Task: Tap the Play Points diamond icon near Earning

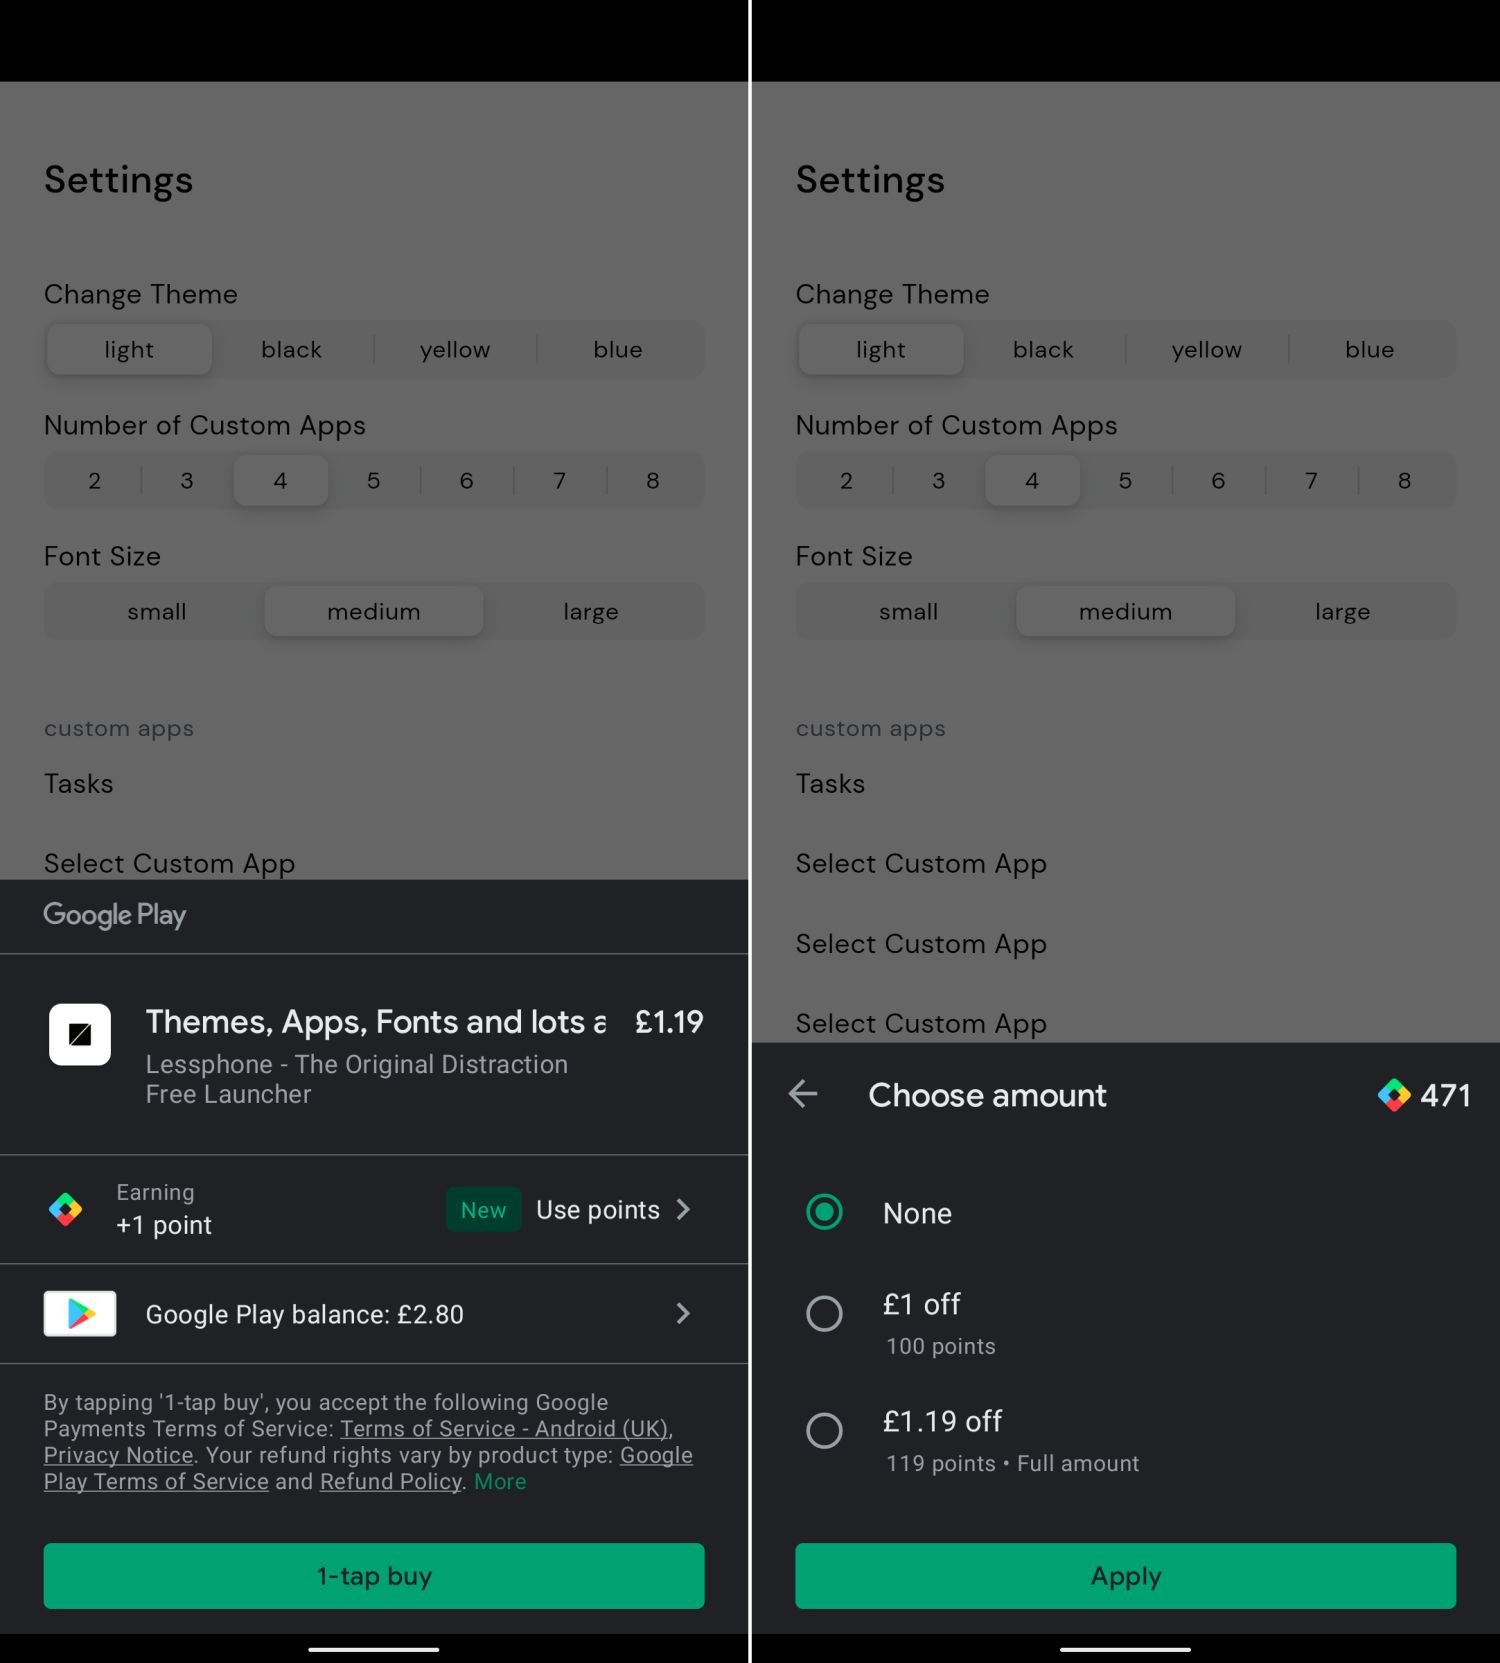Action: [x=66, y=1209]
